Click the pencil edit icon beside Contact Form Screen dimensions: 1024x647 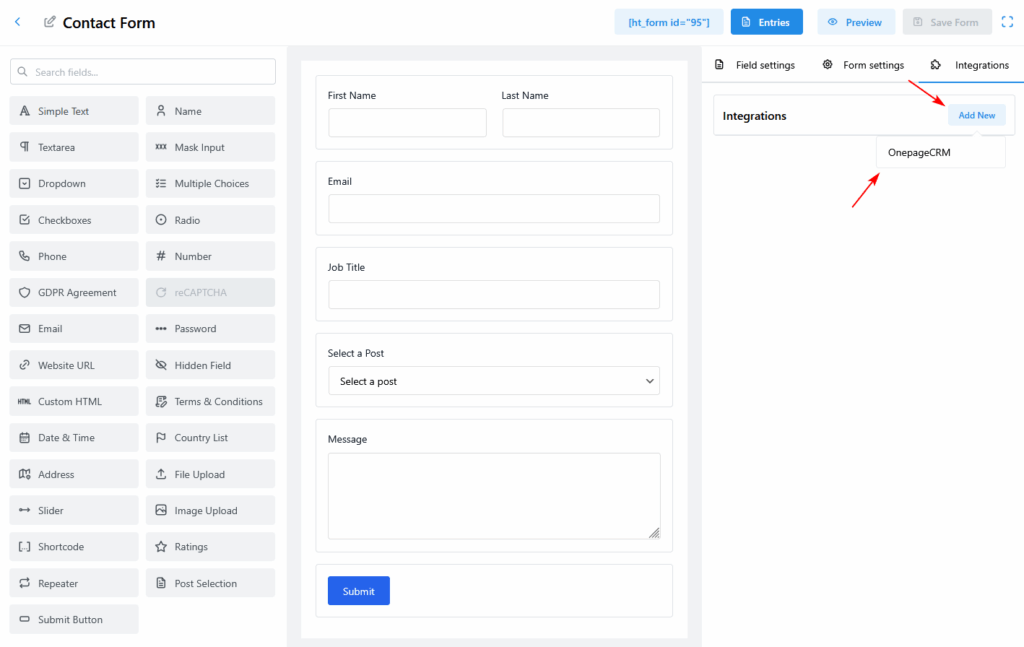(x=50, y=22)
